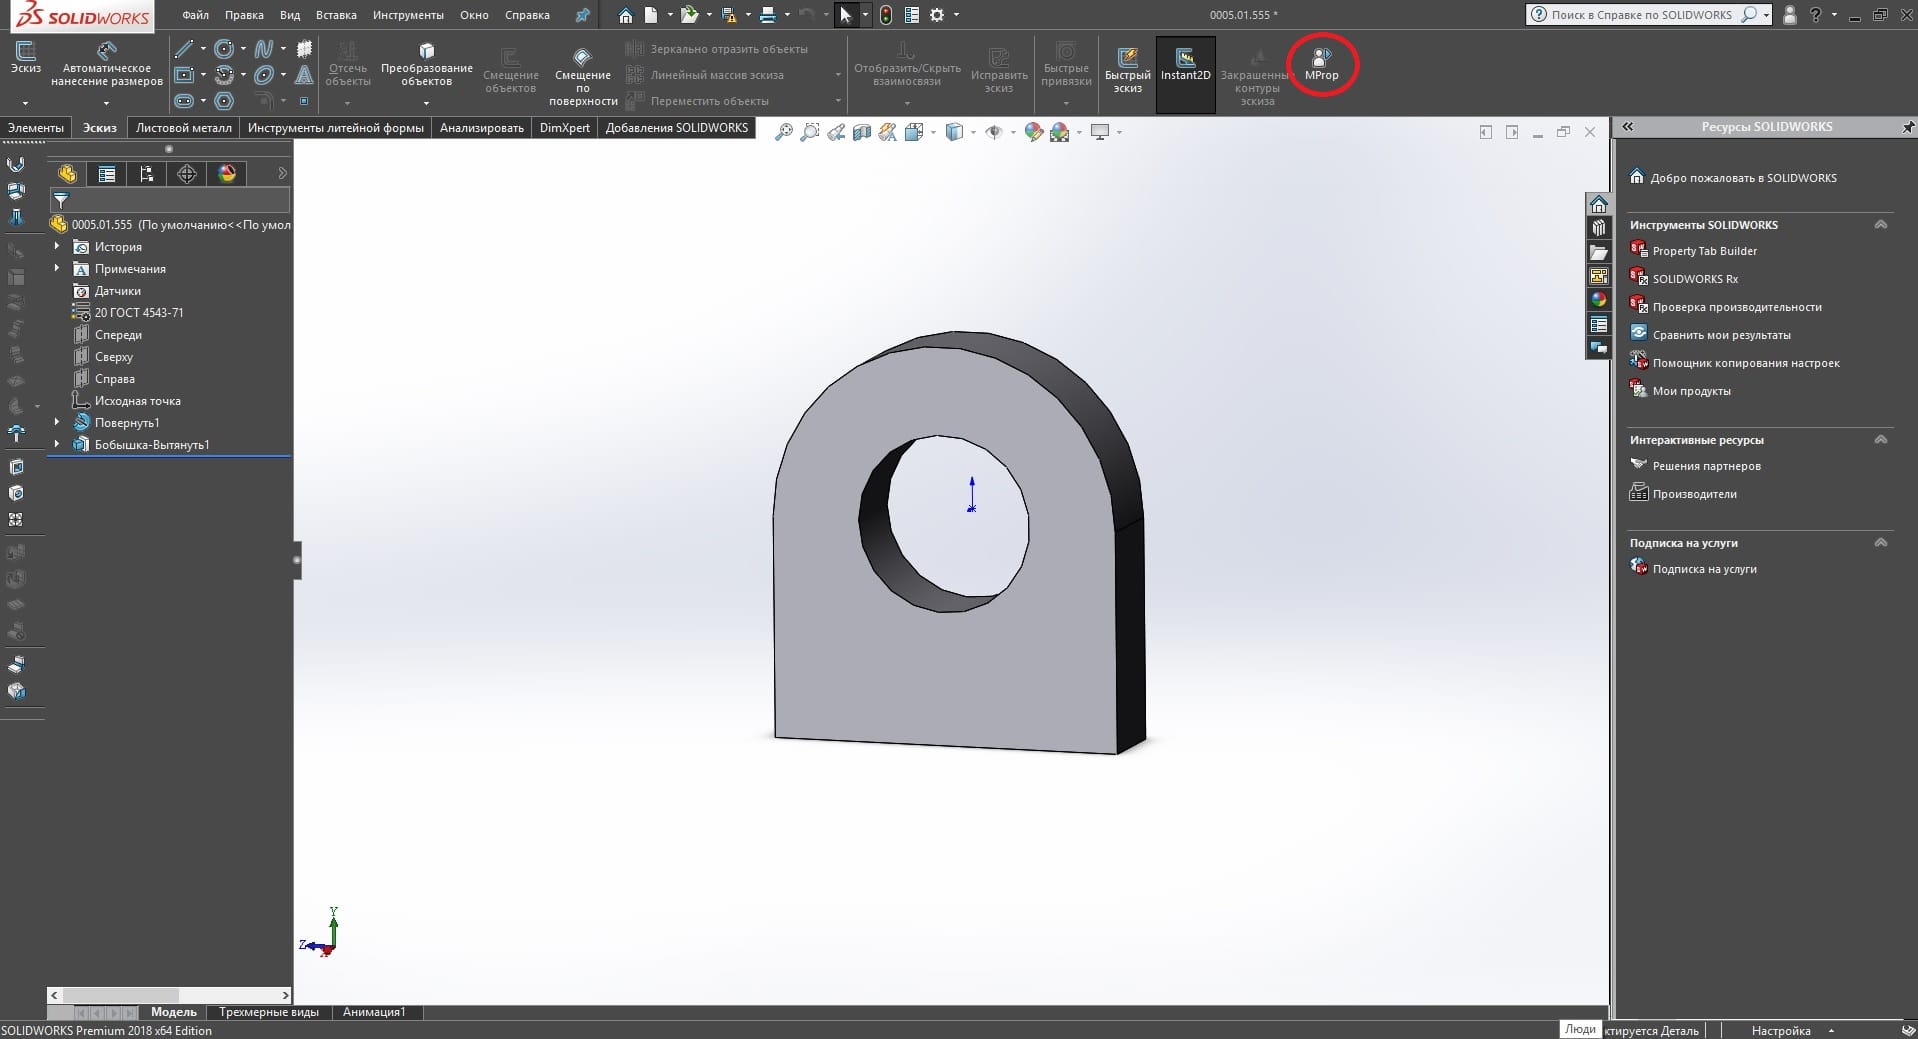Click the feature tree filter funnel icon
The image size is (1918, 1039).
pos(61,200)
